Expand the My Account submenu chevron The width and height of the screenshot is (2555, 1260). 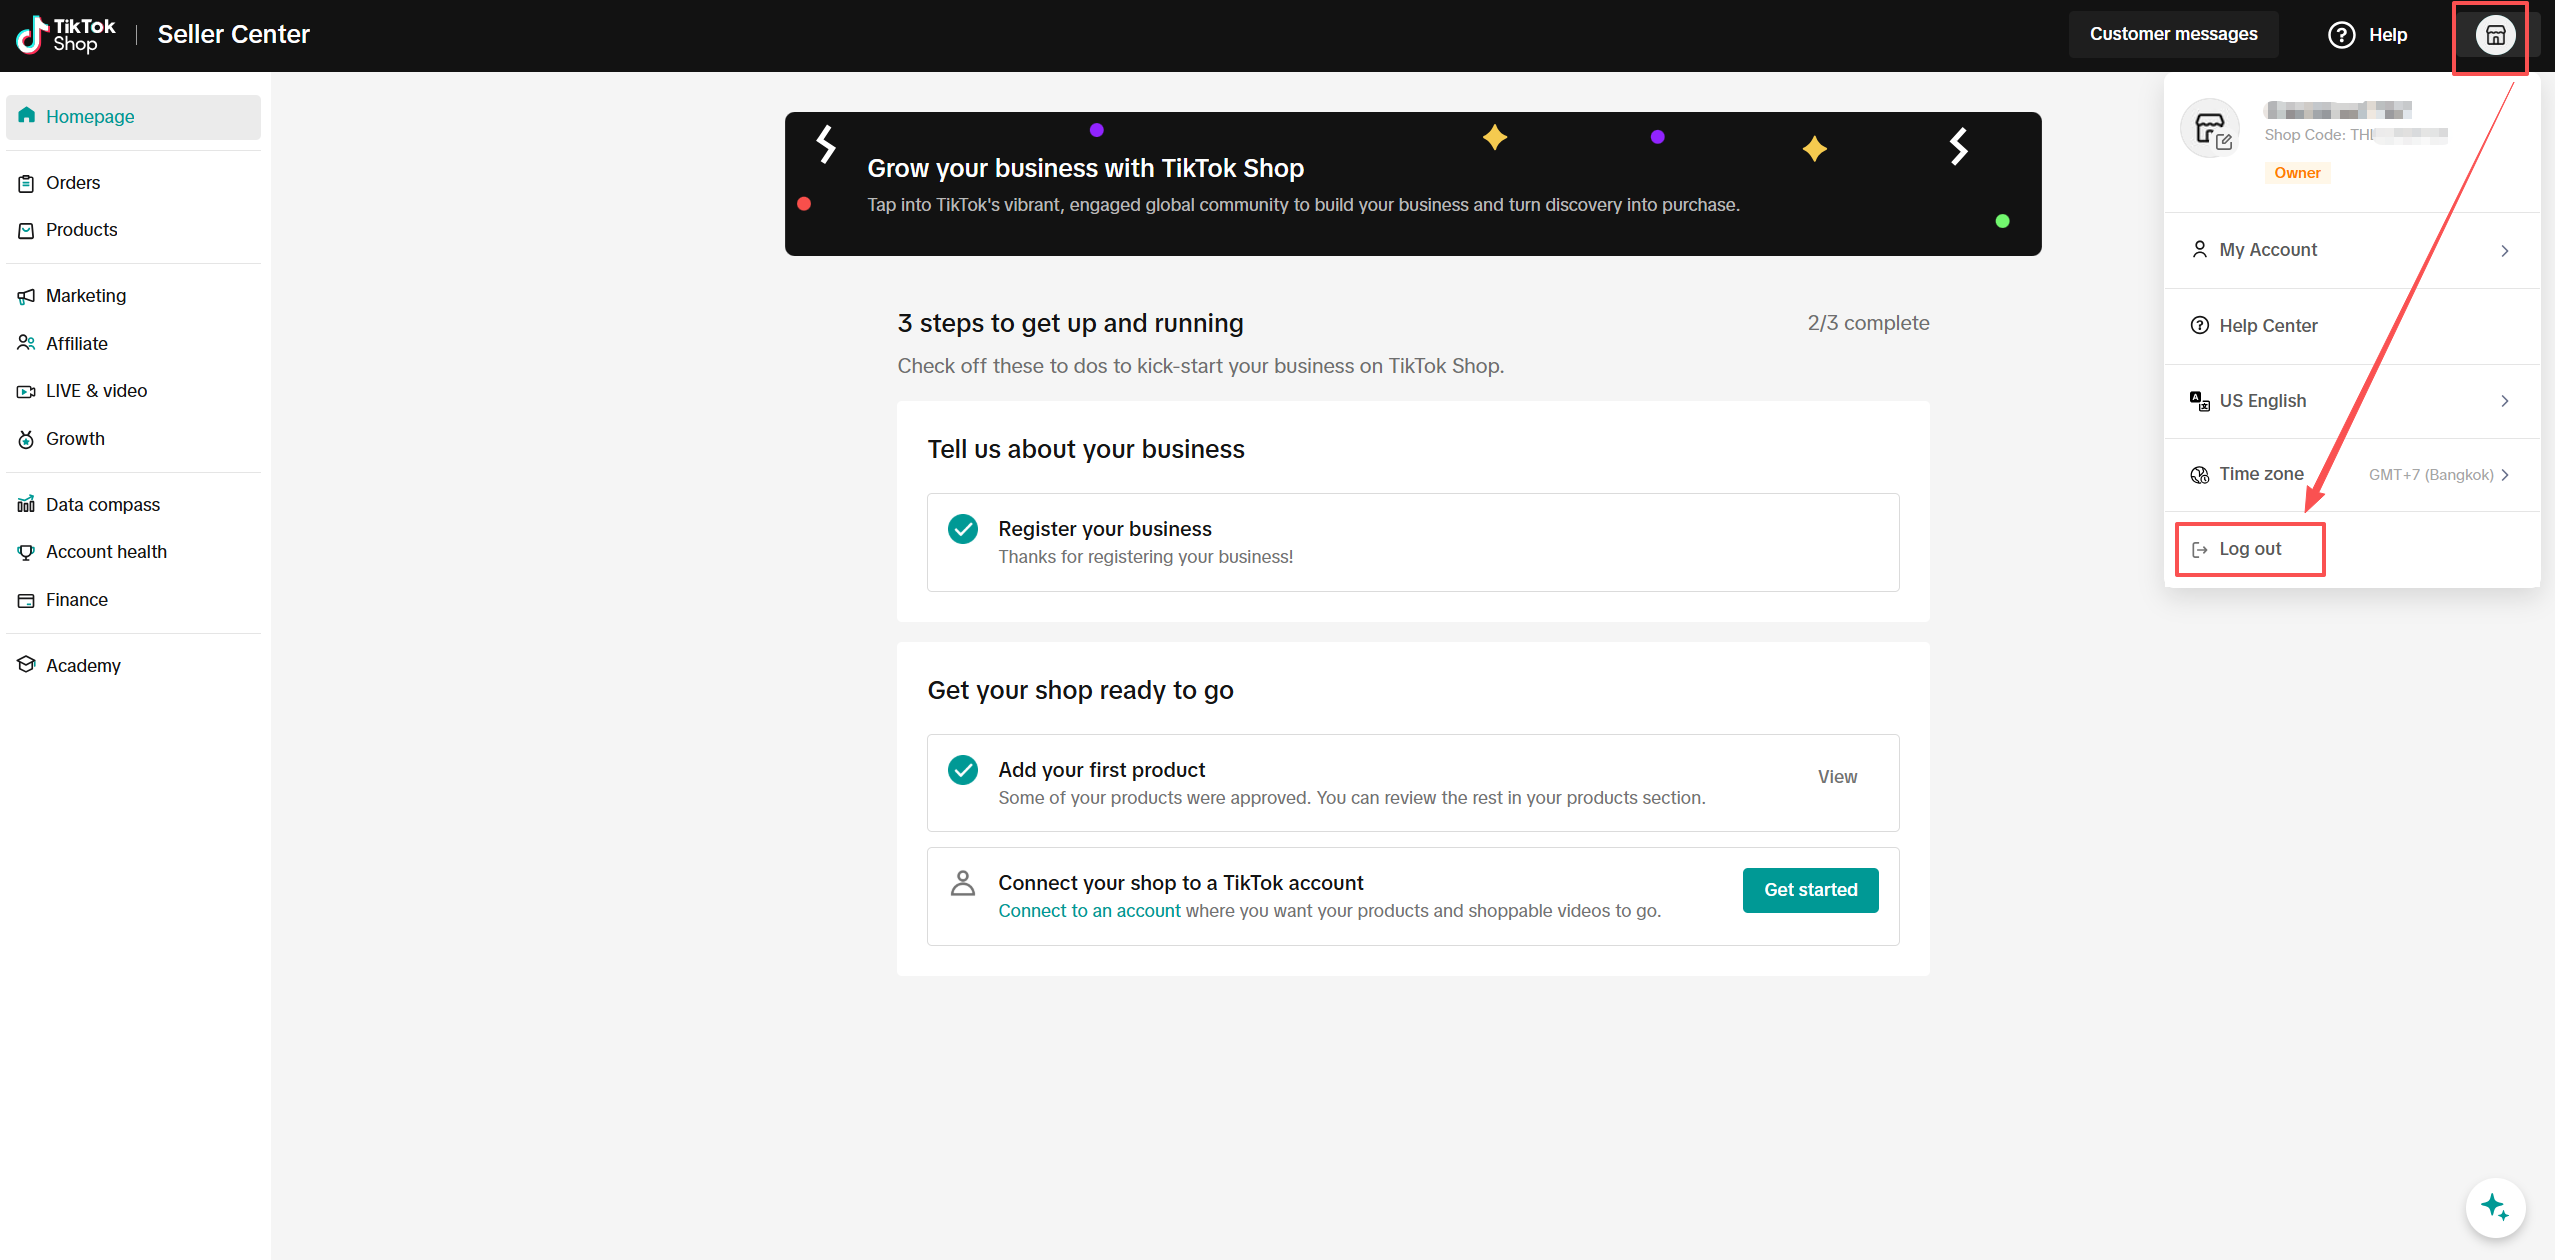(2504, 250)
